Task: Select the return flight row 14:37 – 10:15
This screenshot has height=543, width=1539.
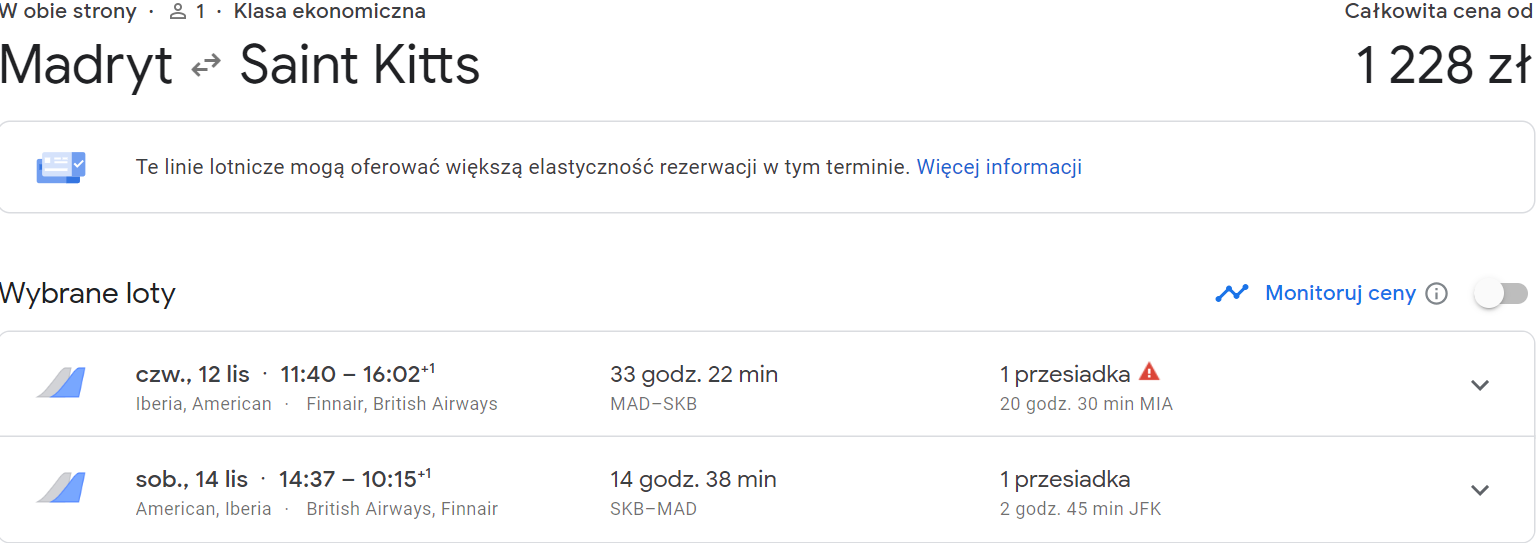Action: (767, 490)
